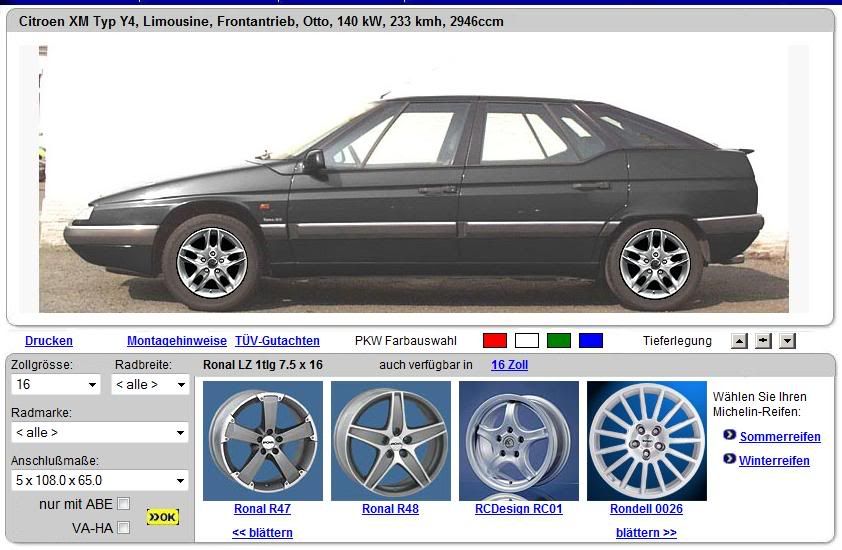Click the 'PKW Farbauswahl' label
Screen dimensions: 842x550
click(405, 341)
